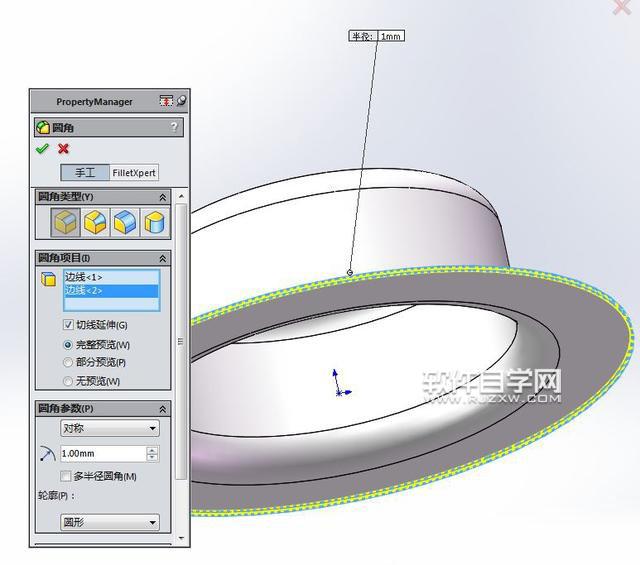Select 部分预览 partial preview radio button
This screenshot has width=640, height=565.
coord(68,362)
